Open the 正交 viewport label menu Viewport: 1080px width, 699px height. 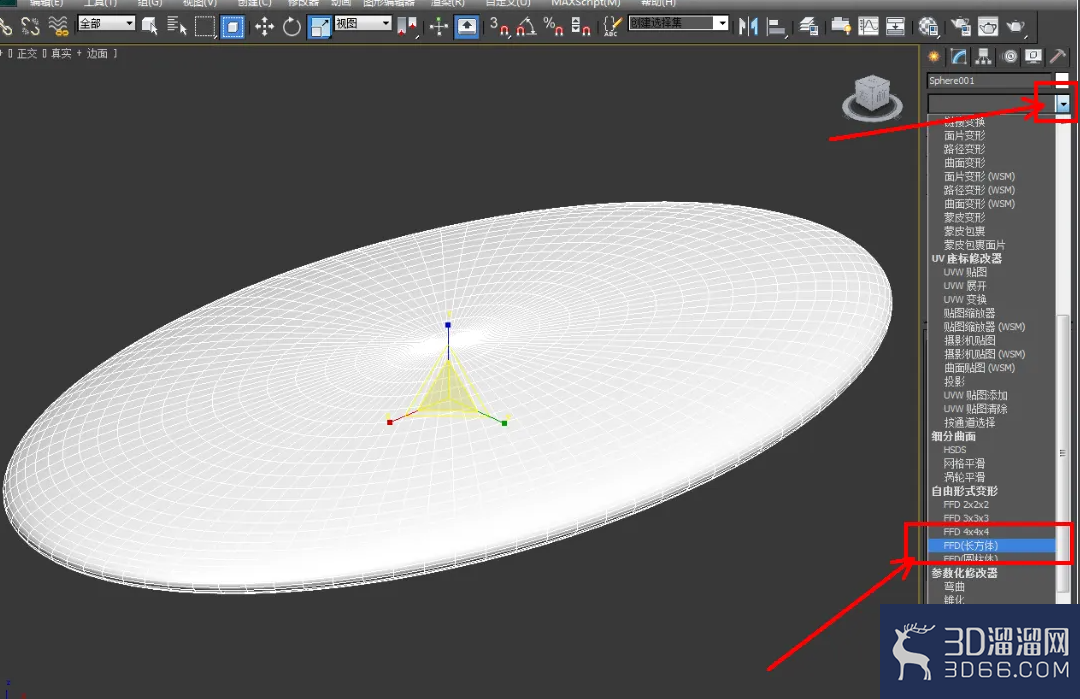(x=27, y=53)
